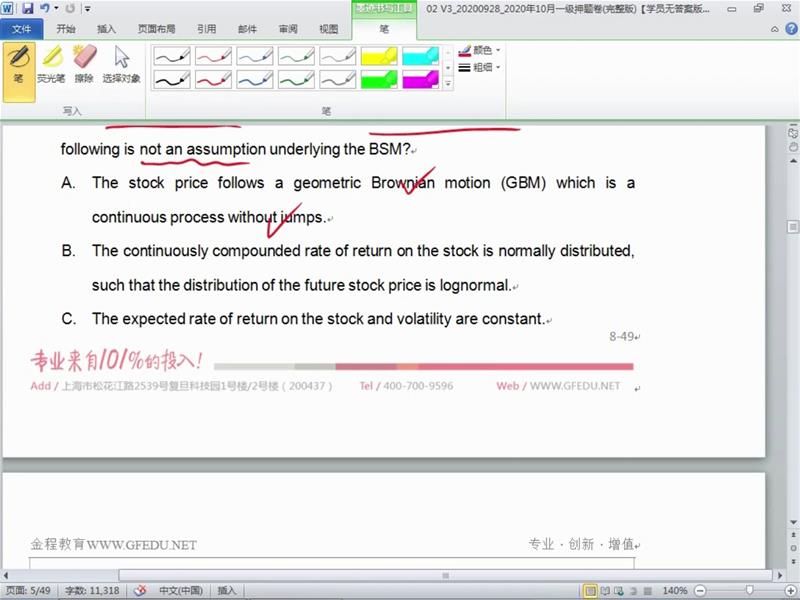The image size is (800, 600).
Task: Select the 笔 tab under Ink Tools
Action: point(384,29)
